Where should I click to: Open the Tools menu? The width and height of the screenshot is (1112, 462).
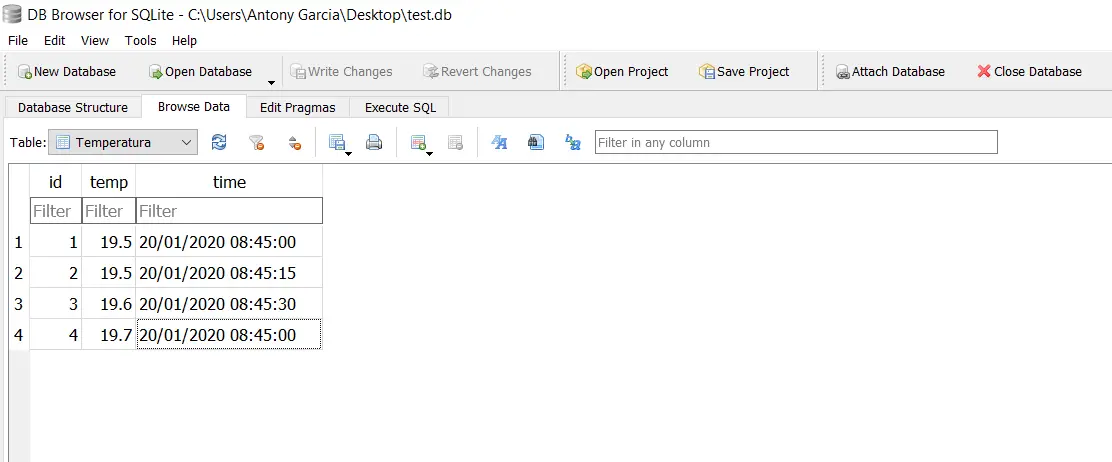(x=140, y=40)
